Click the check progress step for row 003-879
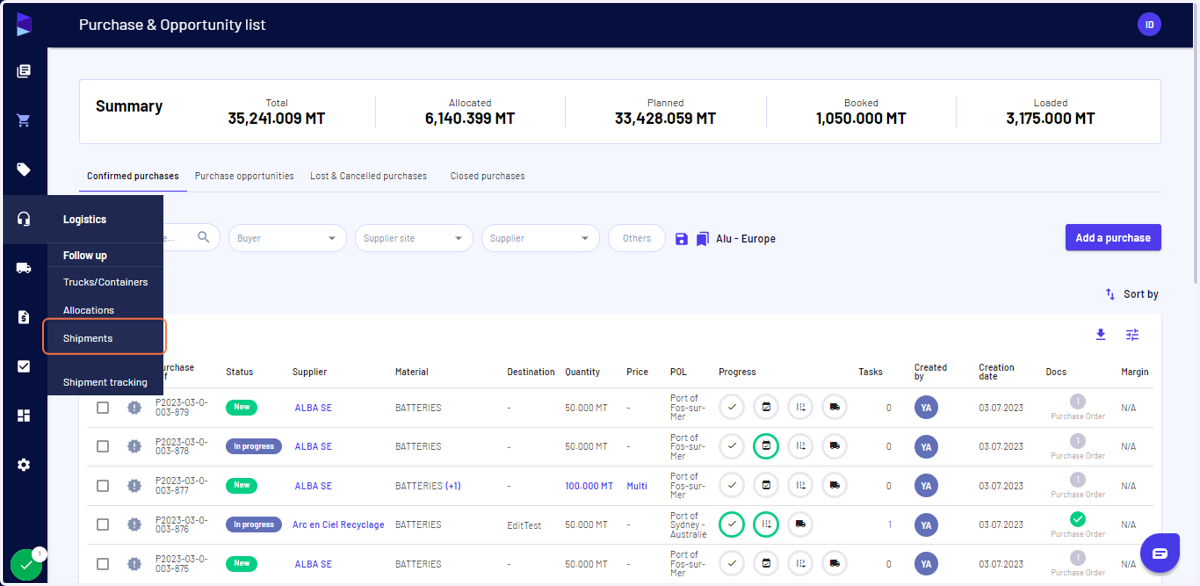Viewport: 1200px width, 586px height. (x=732, y=407)
